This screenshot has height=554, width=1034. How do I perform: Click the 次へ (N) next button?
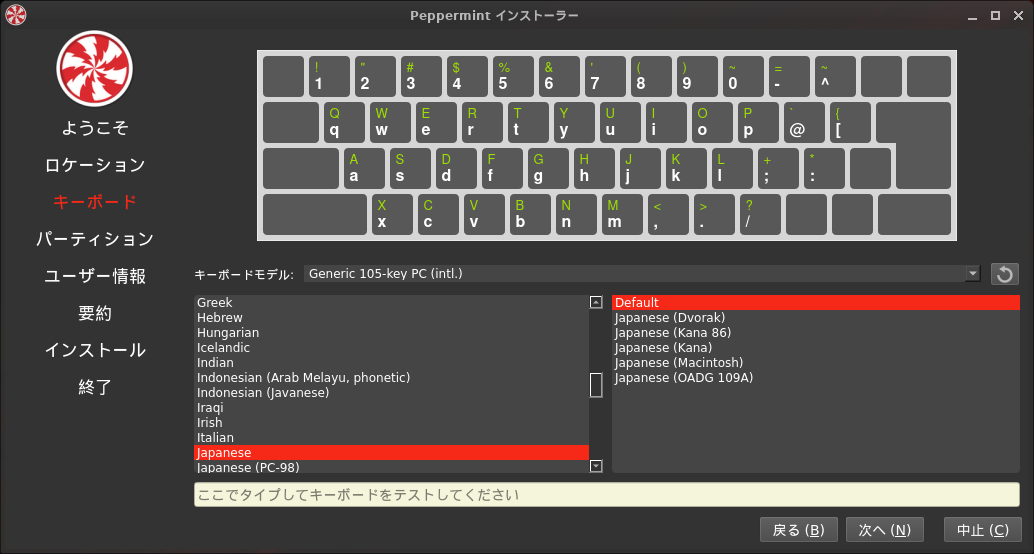884,530
